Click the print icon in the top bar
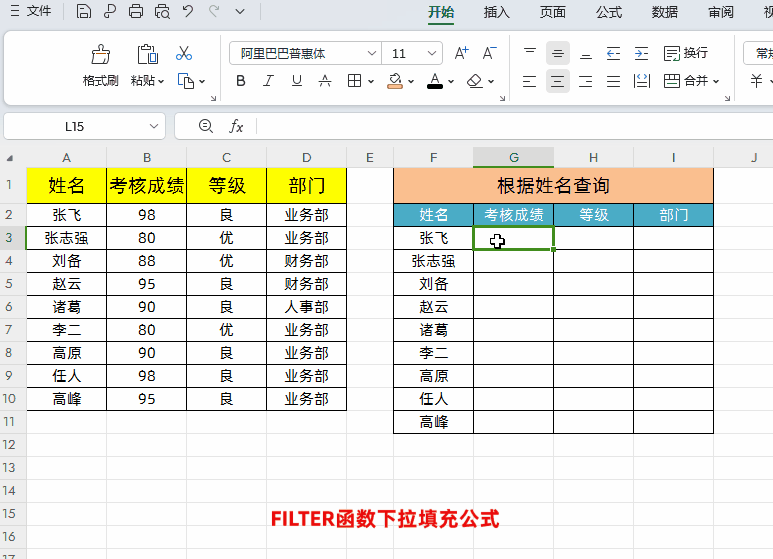This screenshot has width=773, height=559. pos(136,12)
